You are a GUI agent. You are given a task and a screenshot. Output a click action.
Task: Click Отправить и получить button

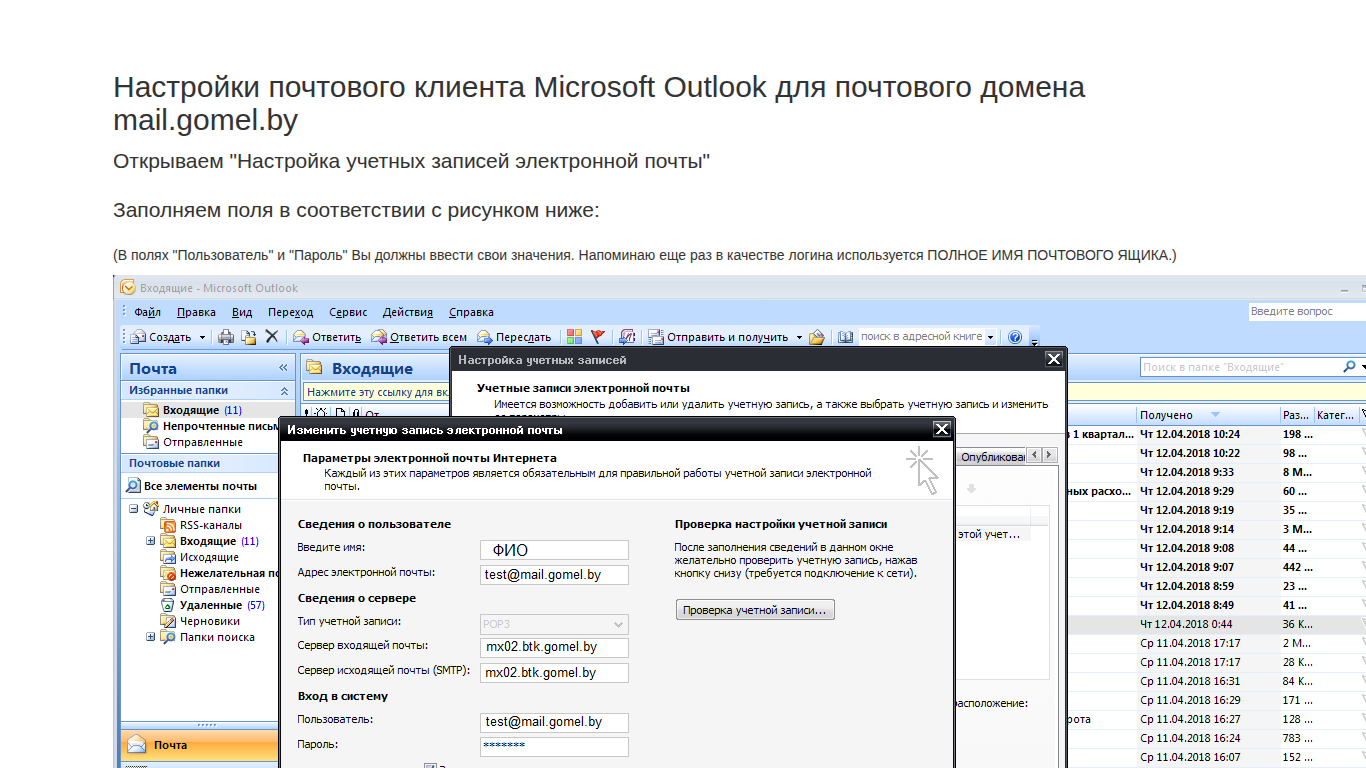[x=718, y=337]
